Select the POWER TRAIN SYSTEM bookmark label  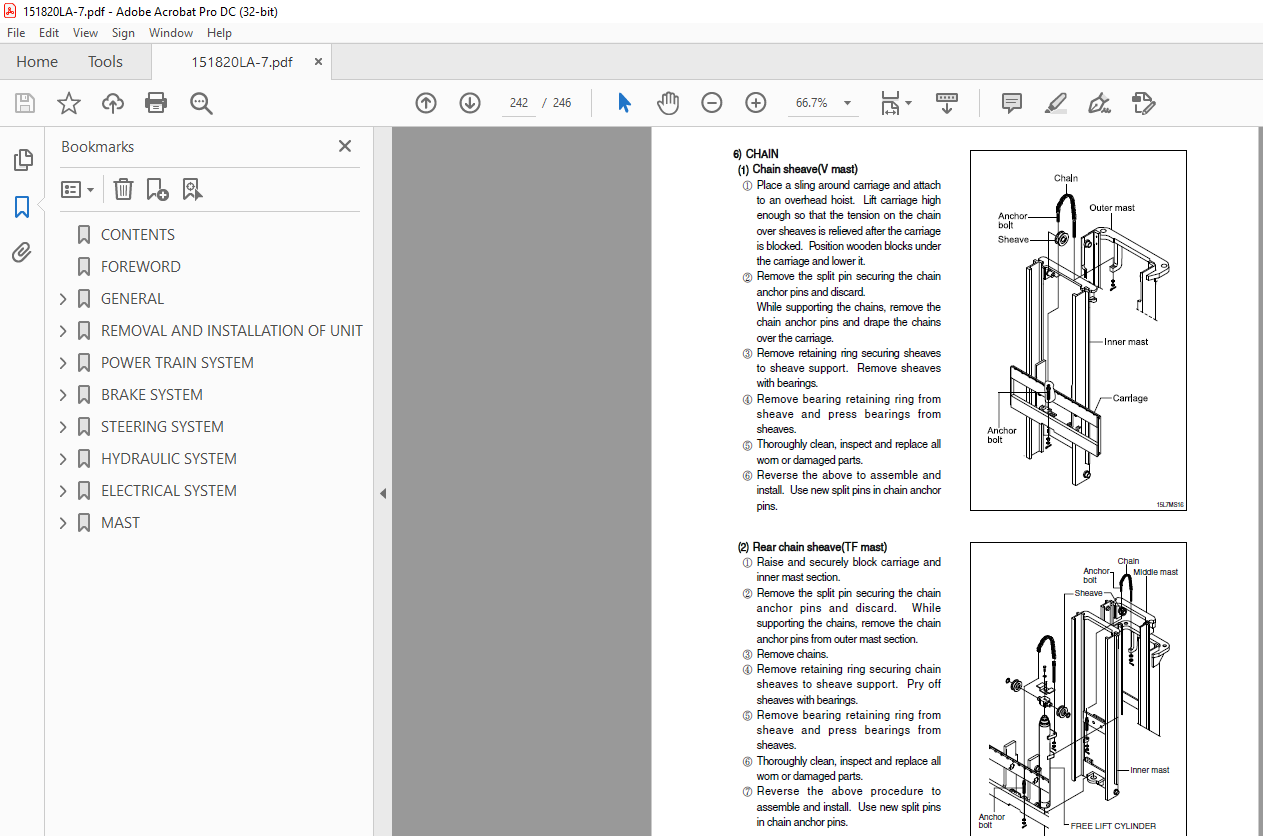click(x=177, y=363)
